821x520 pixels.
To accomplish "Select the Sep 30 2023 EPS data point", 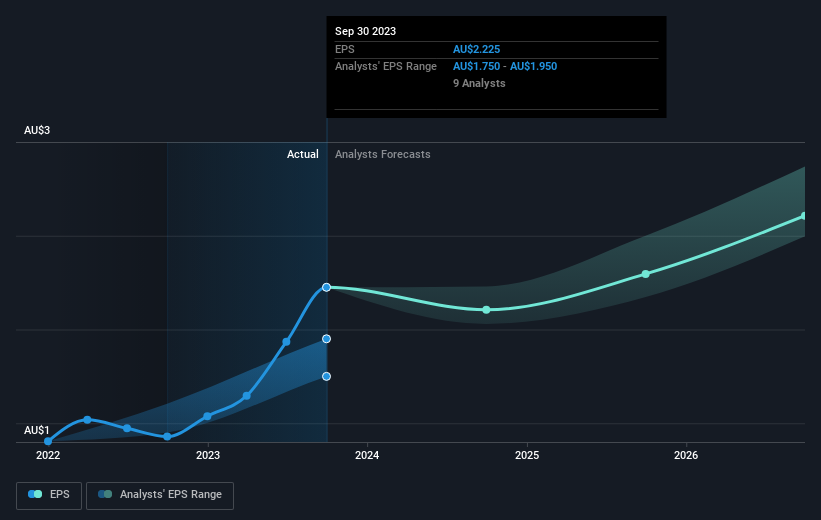I will (x=326, y=287).
